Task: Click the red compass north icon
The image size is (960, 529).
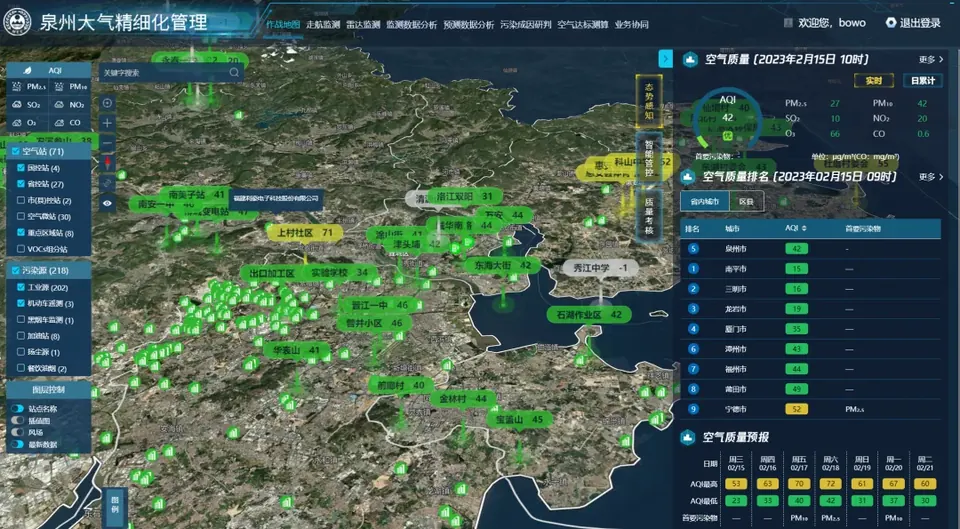Action: tap(108, 163)
